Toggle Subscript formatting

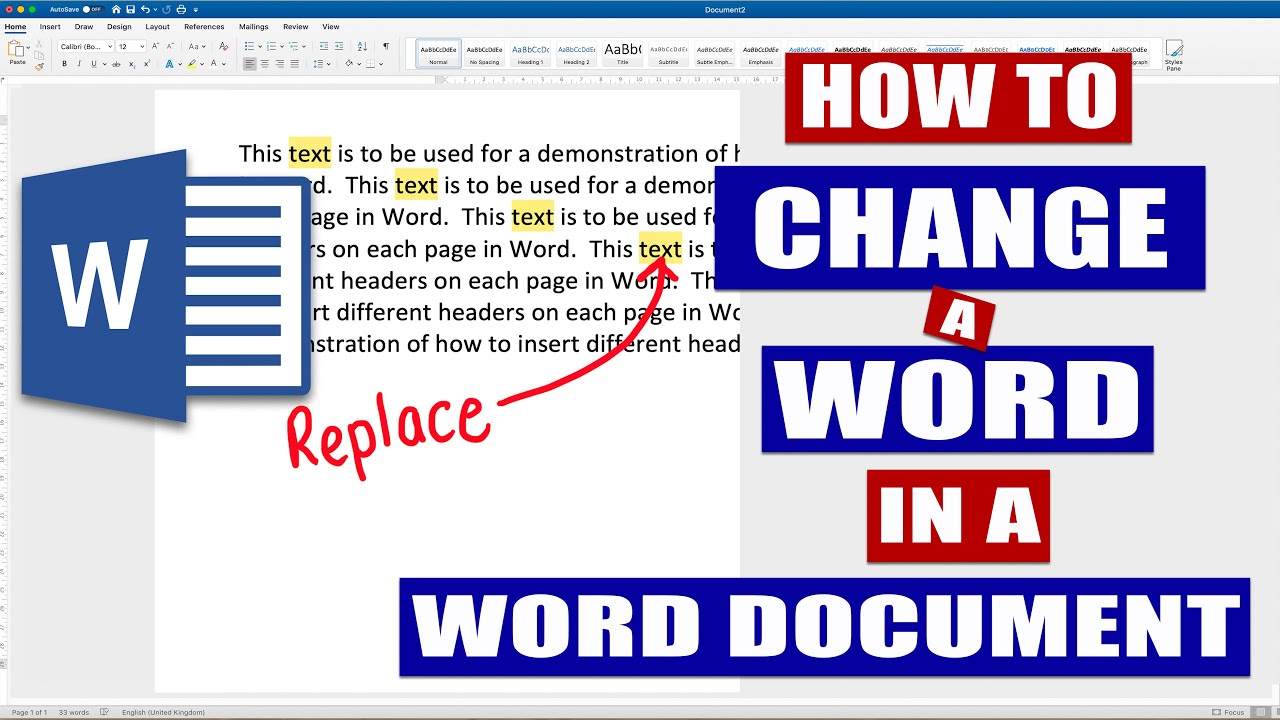(132, 64)
